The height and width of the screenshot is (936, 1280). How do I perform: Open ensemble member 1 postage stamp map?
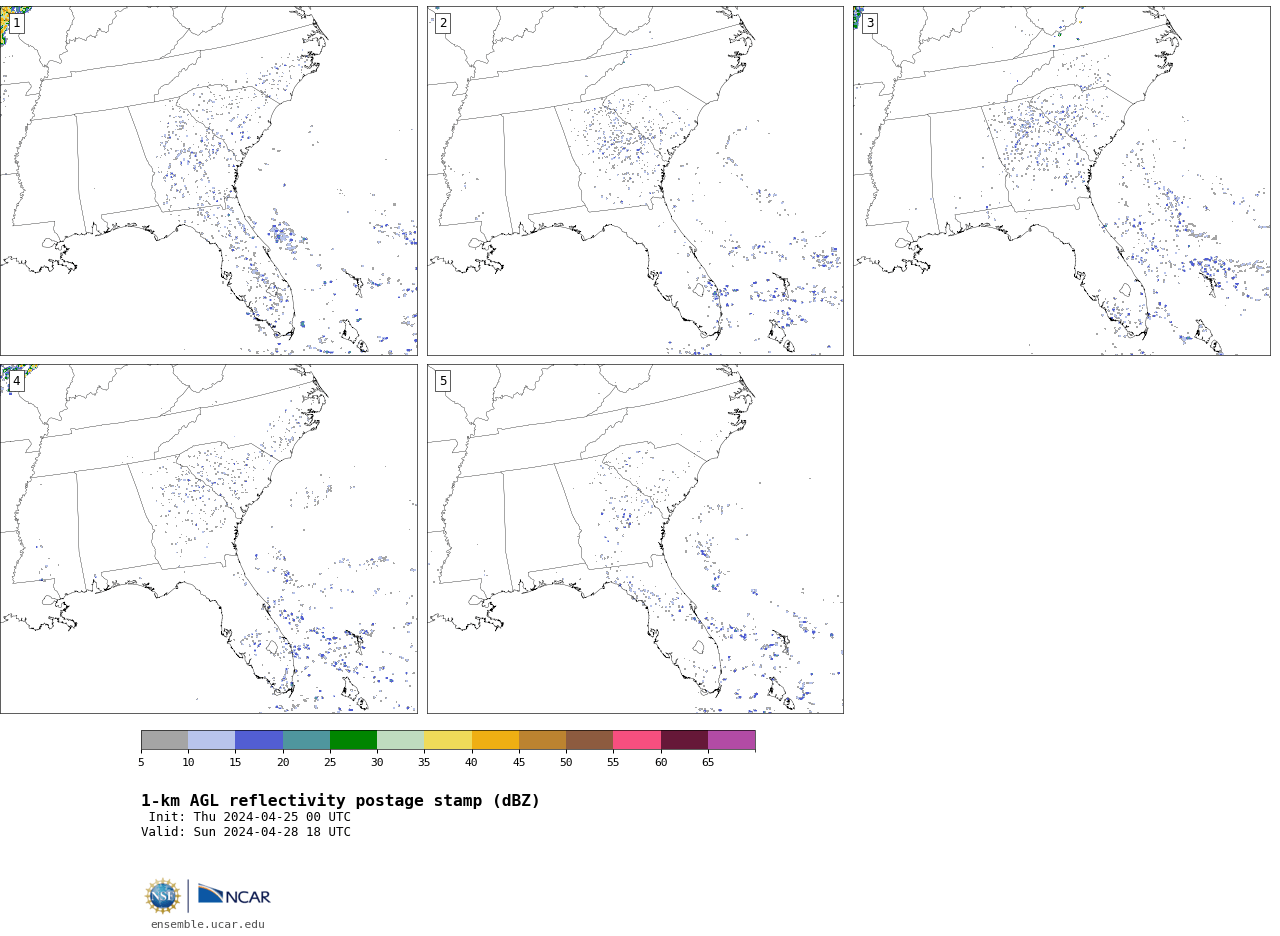[x=209, y=181]
